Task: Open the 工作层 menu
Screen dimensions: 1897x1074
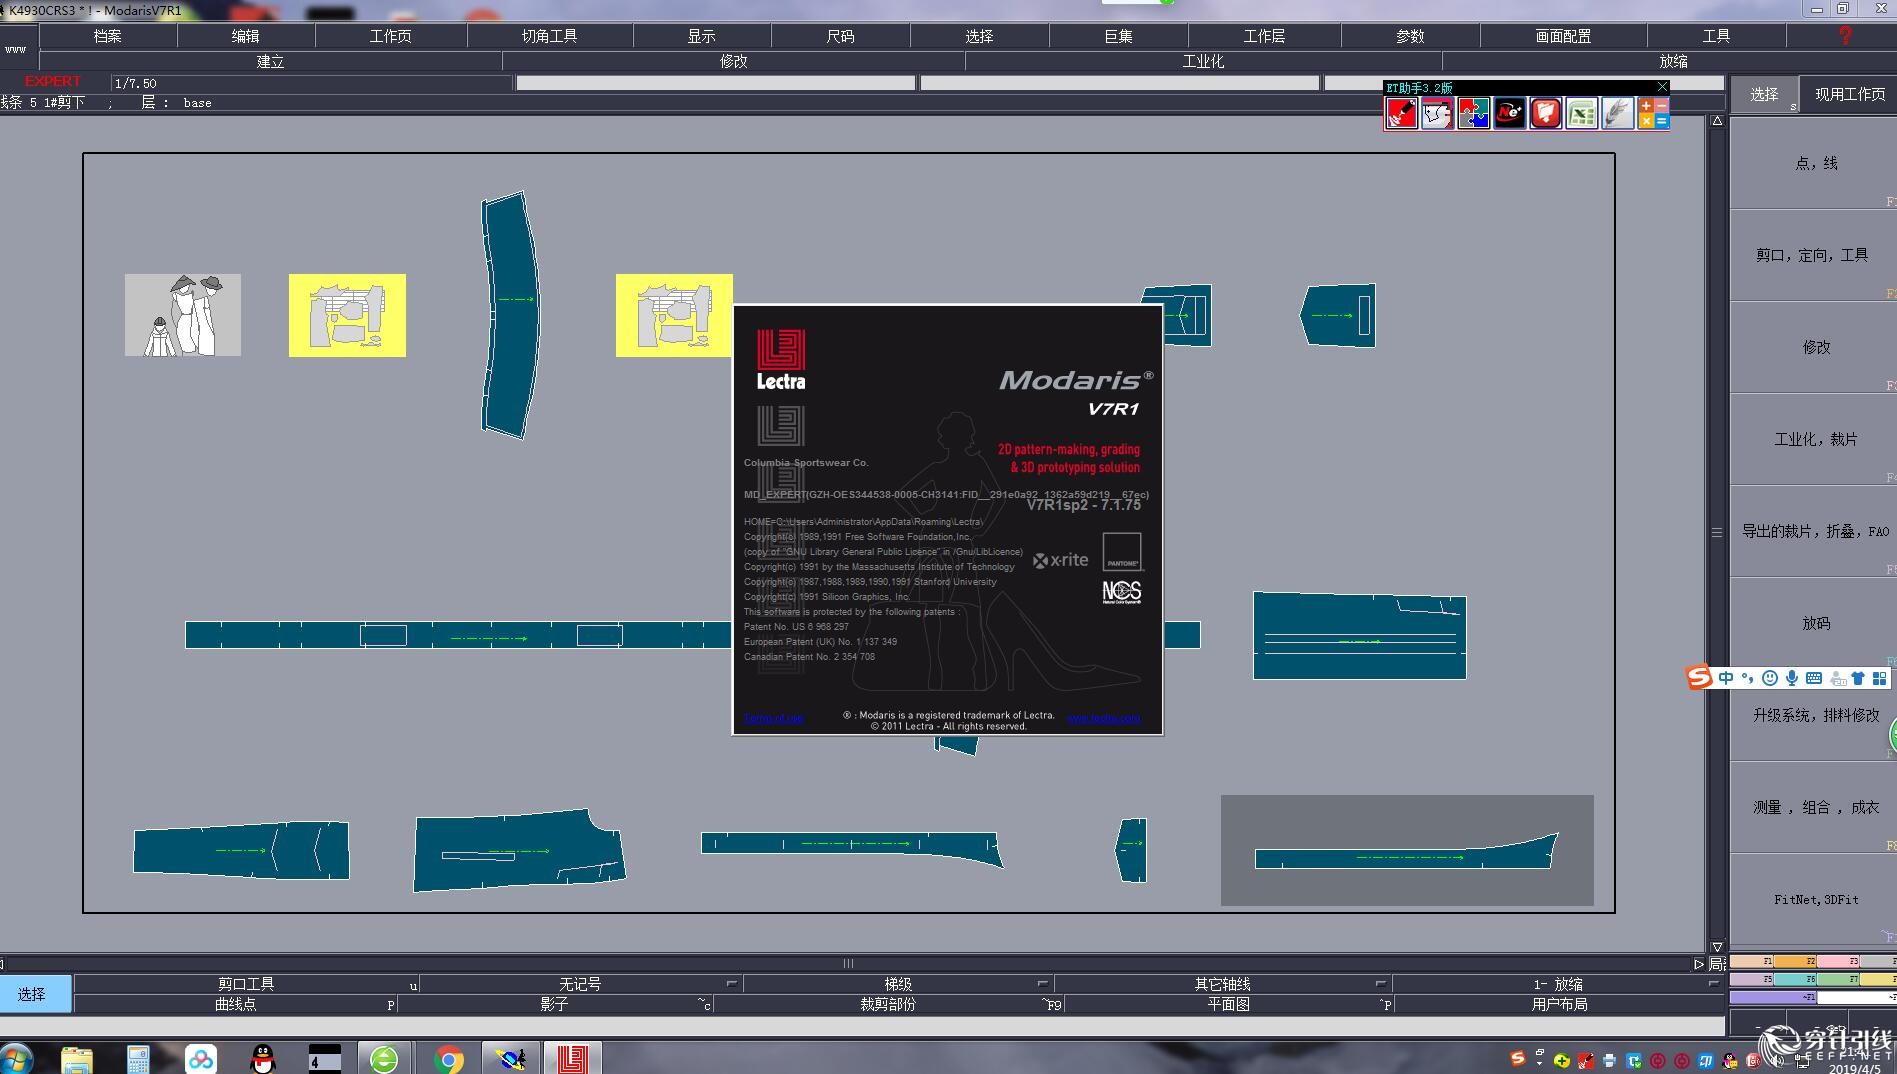Action: pyautogui.click(x=1265, y=36)
